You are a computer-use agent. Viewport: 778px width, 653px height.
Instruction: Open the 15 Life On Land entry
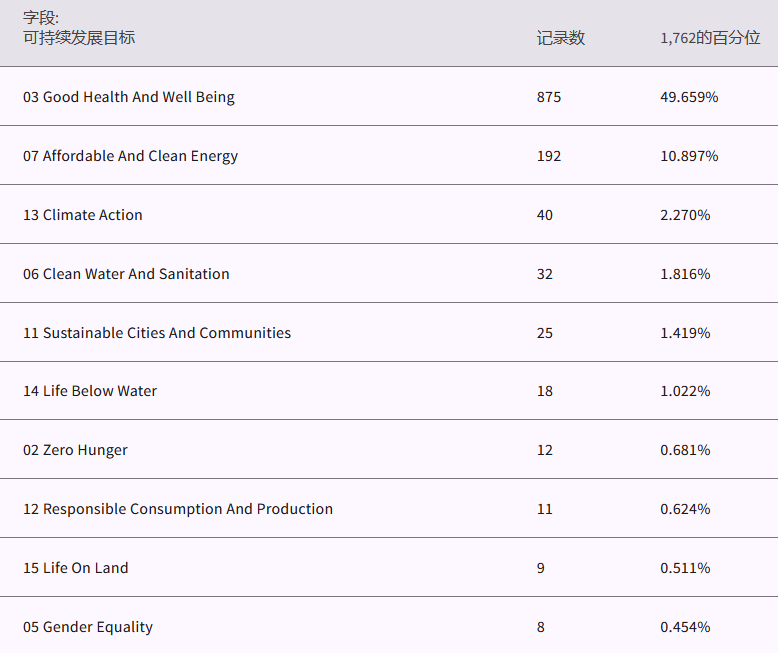(76, 568)
